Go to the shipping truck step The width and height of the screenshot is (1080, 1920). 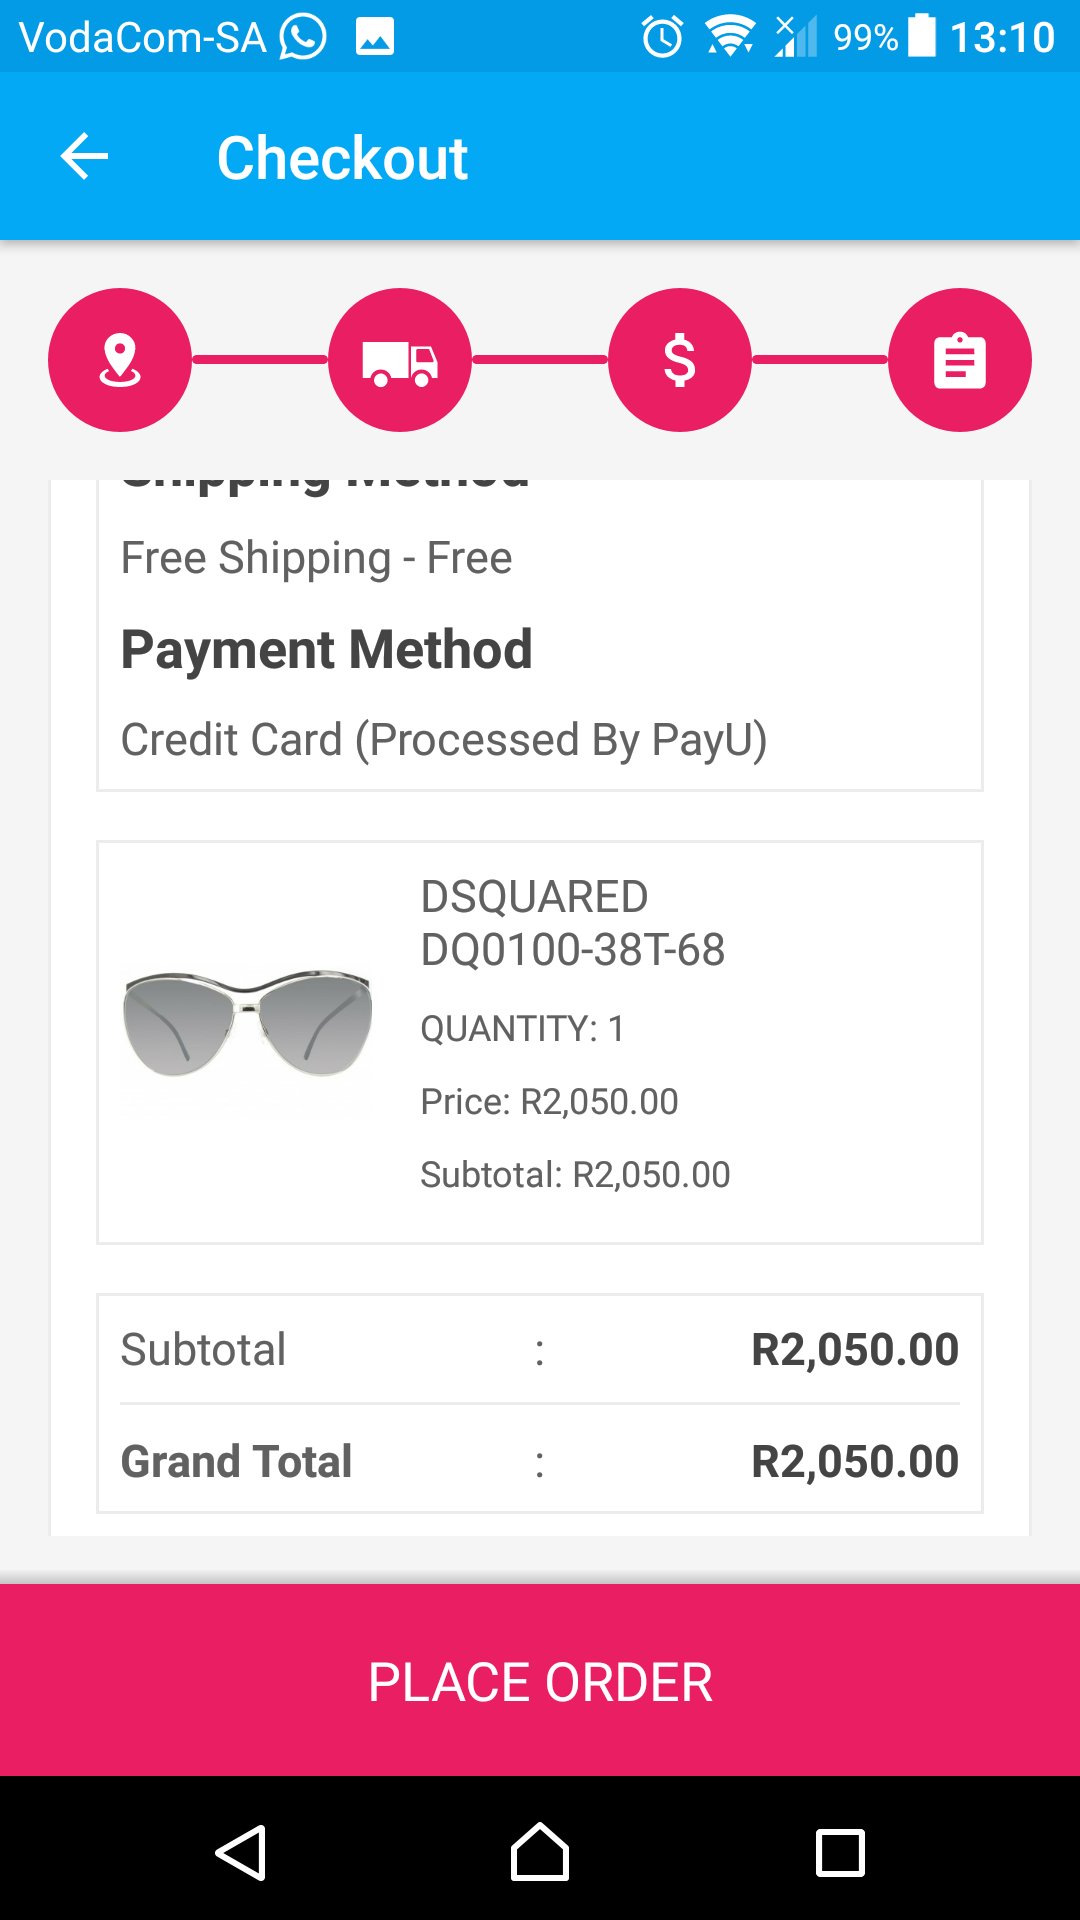click(x=400, y=360)
